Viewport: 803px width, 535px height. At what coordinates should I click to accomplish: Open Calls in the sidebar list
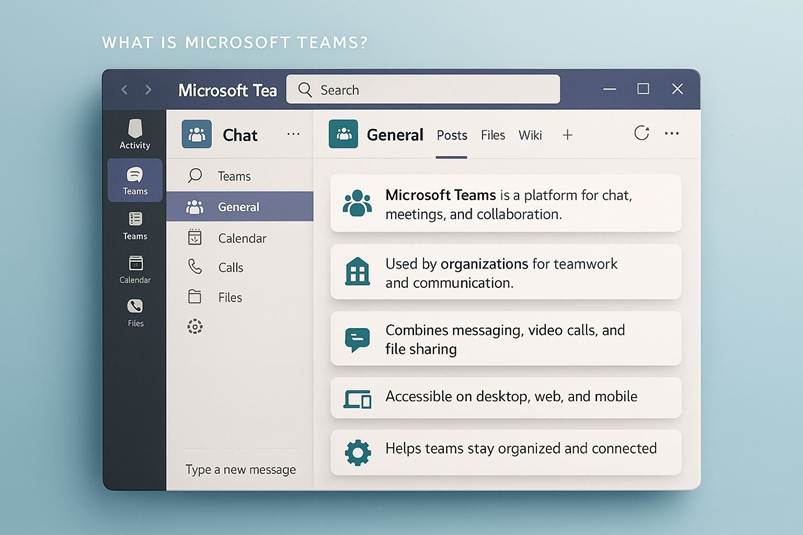tap(230, 267)
